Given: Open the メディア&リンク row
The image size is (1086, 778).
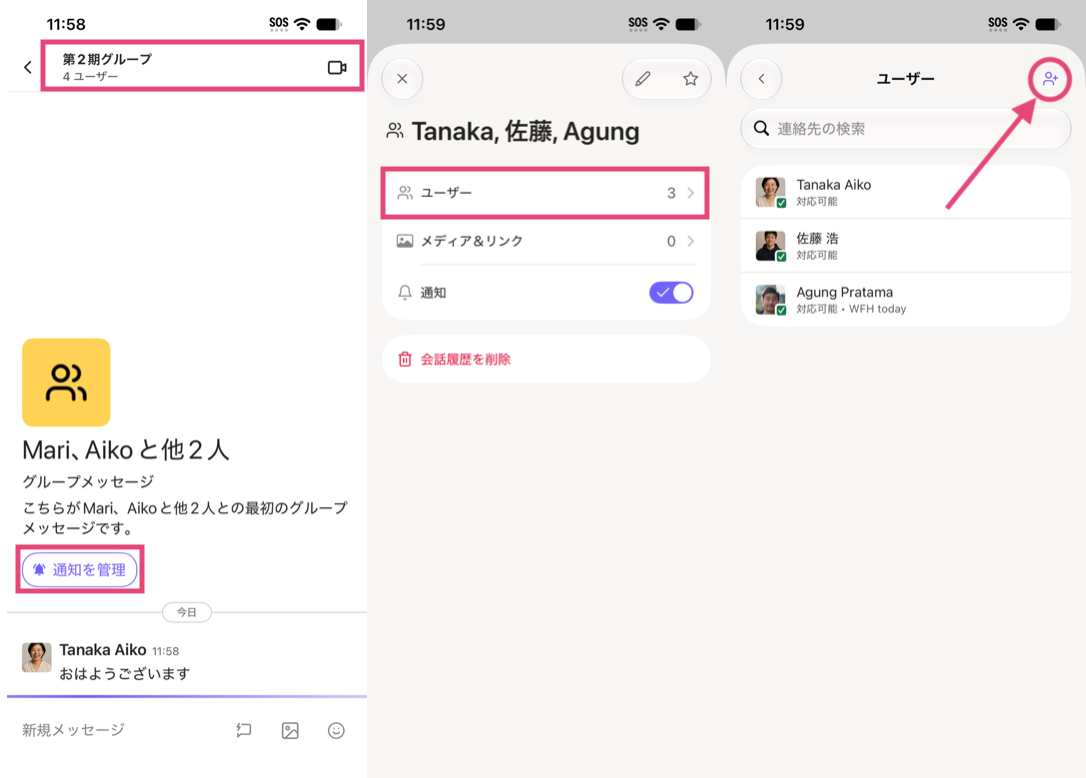Looking at the screenshot, I should 545,241.
